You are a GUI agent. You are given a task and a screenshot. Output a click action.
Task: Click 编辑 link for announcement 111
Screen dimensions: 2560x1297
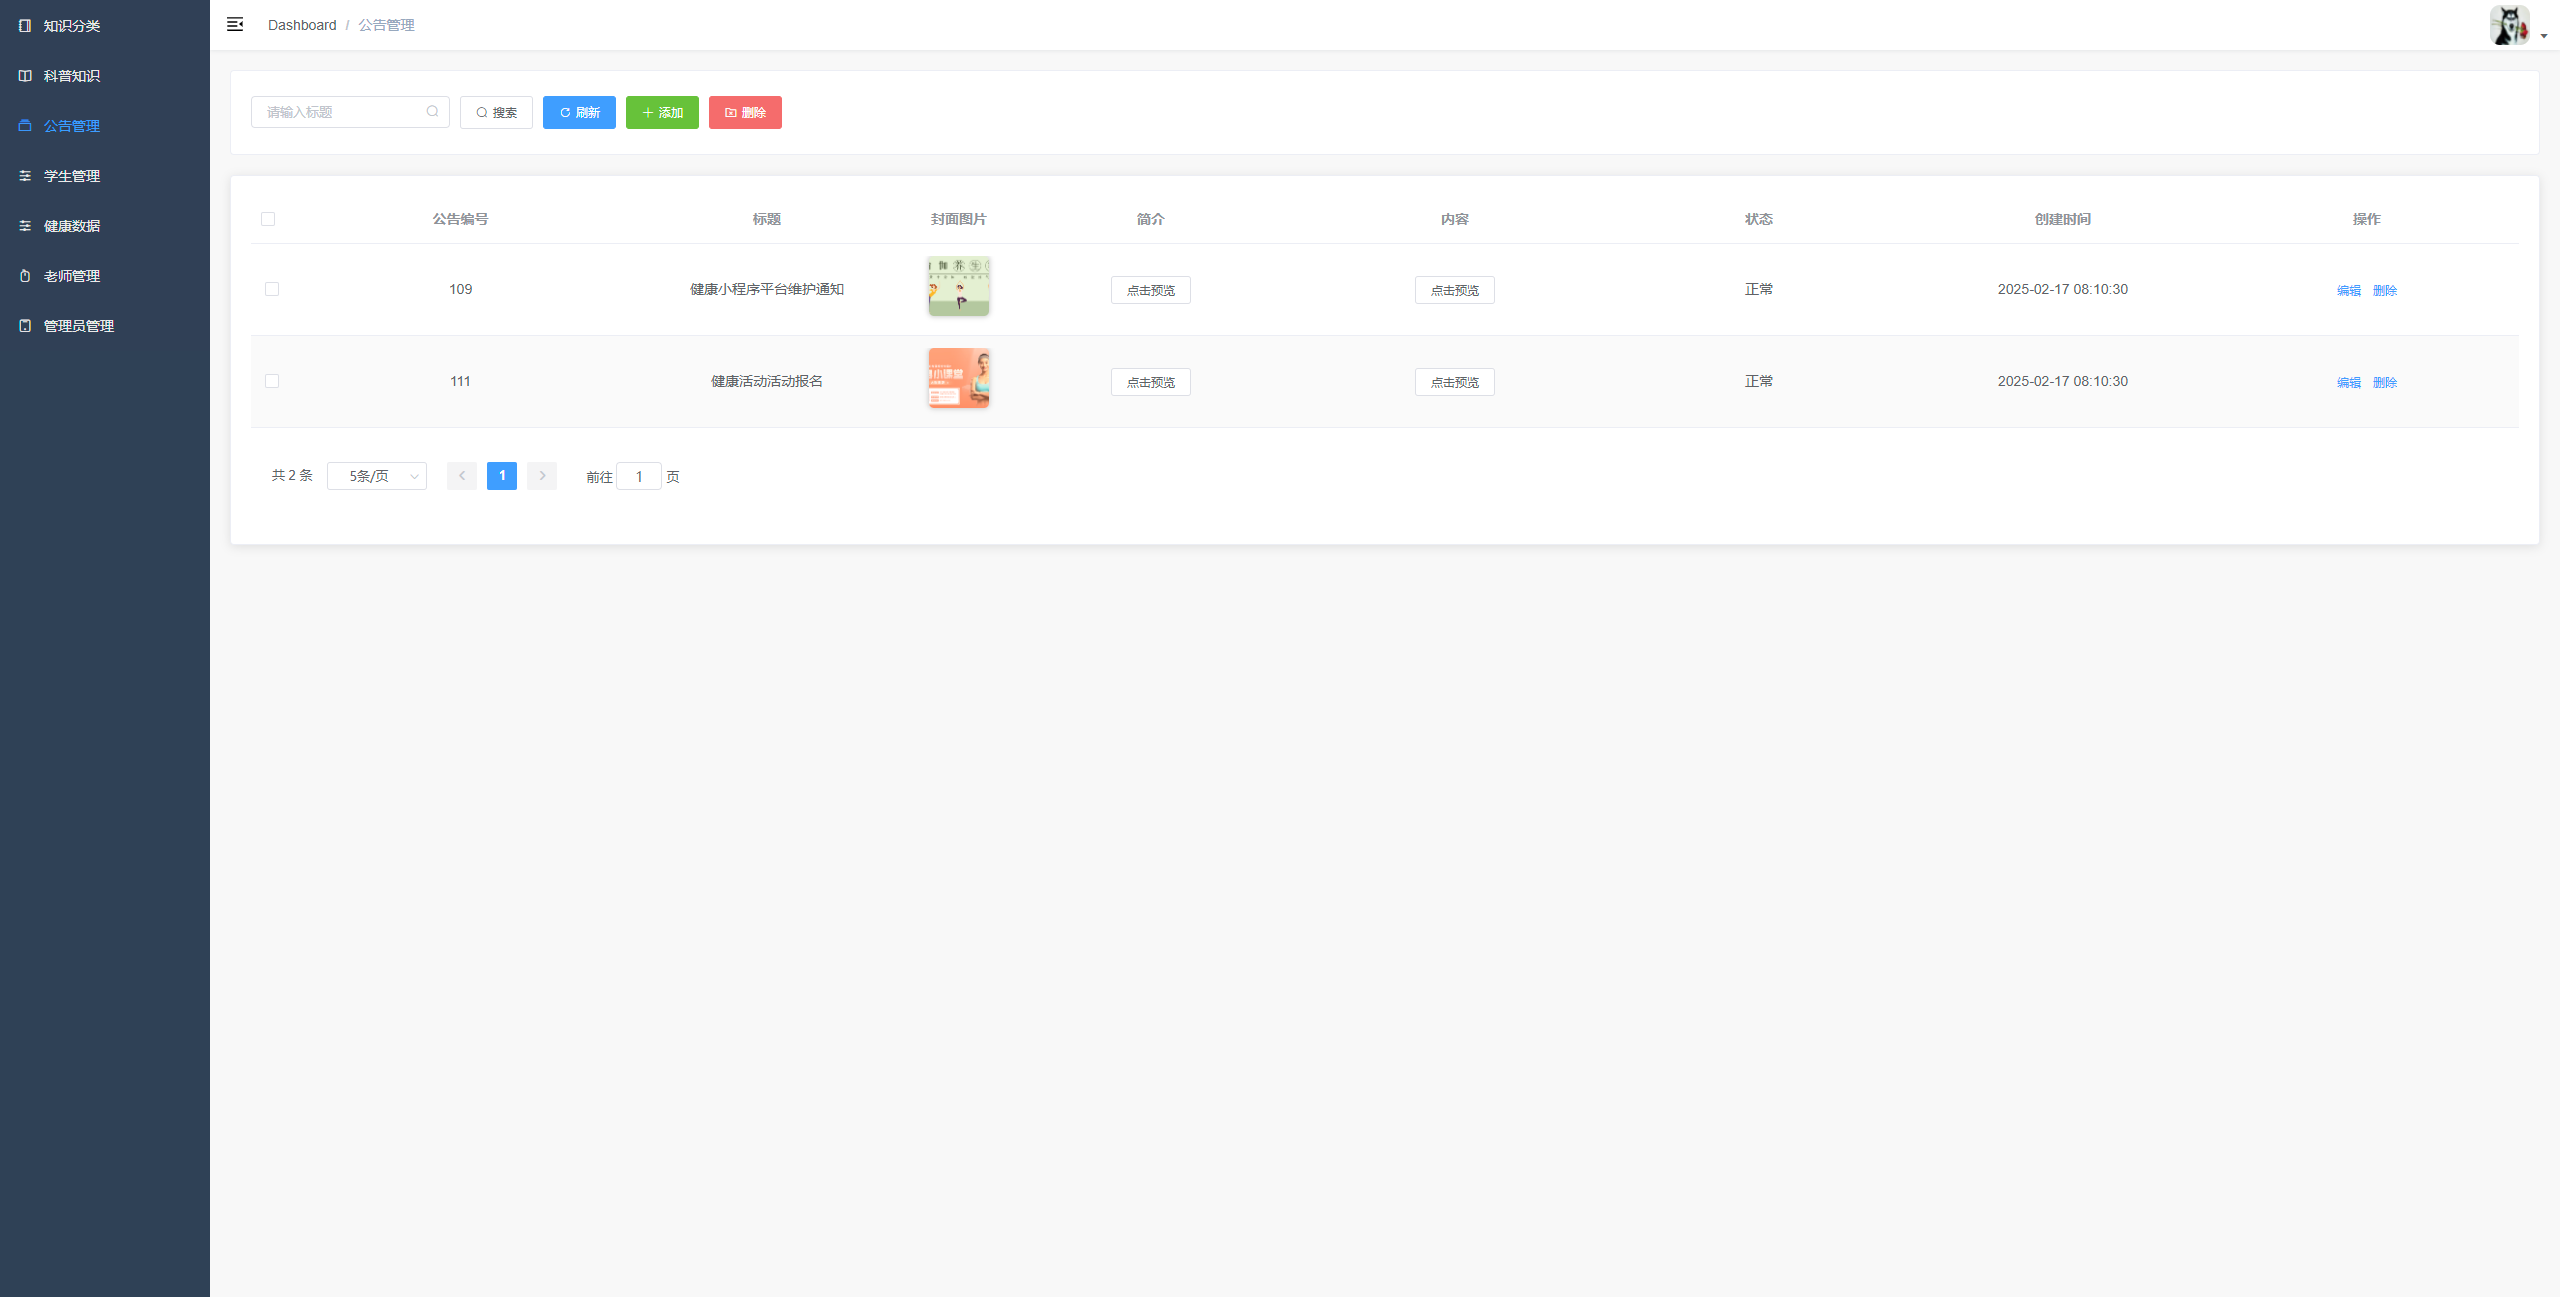pyautogui.click(x=2349, y=382)
